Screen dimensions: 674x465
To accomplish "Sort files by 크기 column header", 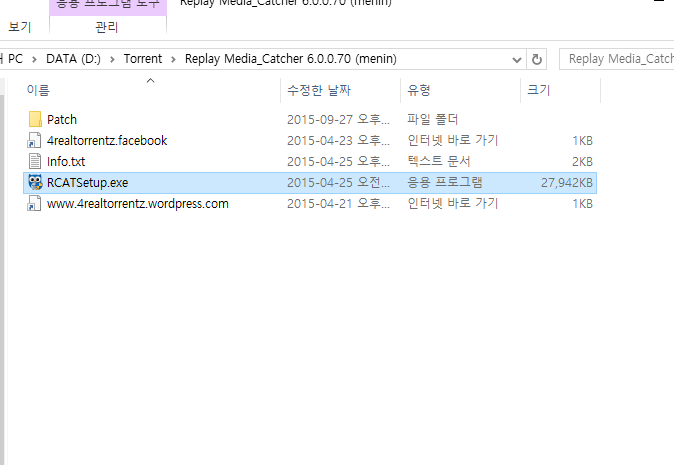I will click(x=539, y=90).
